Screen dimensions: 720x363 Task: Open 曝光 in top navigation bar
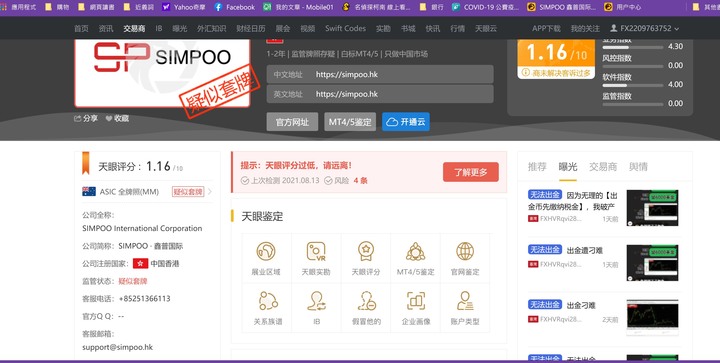click(x=180, y=28)
